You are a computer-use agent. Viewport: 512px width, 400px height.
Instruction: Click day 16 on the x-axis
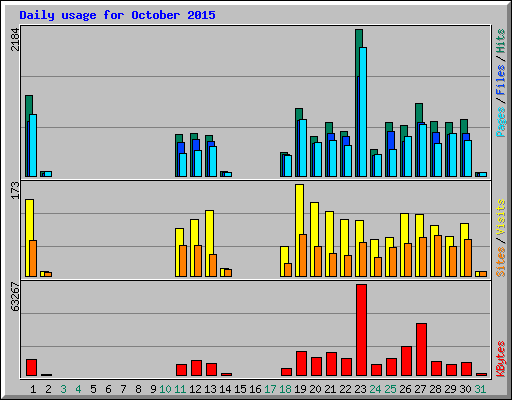[255, 389]
